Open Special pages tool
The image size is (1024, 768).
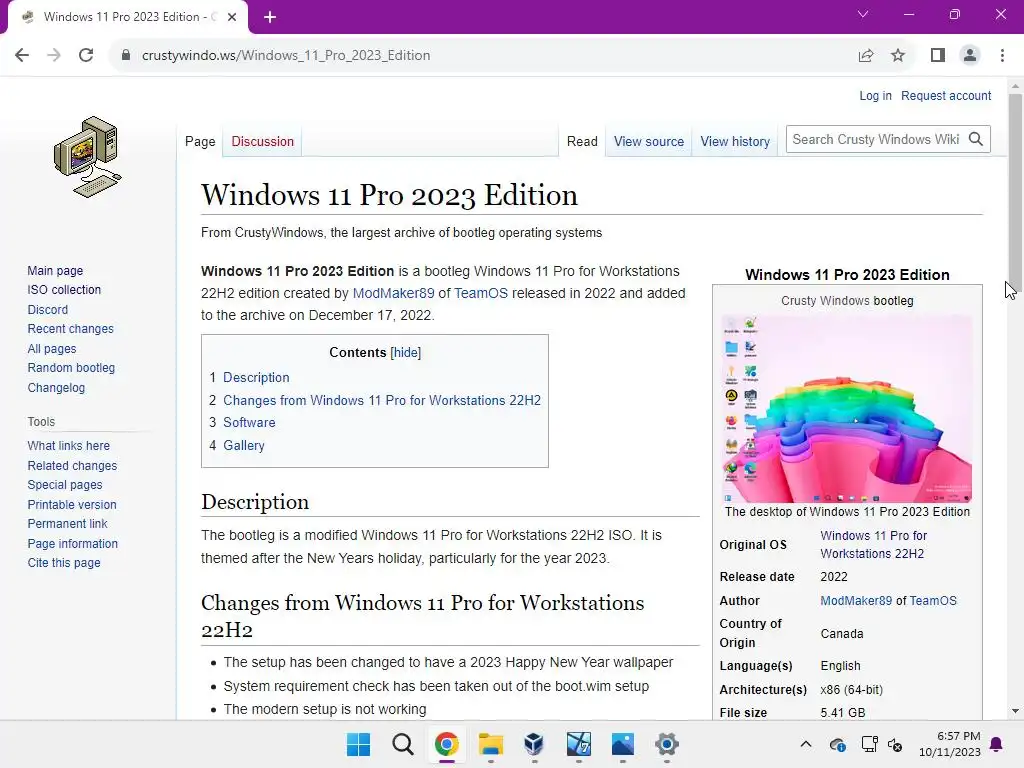coord(65,485)
